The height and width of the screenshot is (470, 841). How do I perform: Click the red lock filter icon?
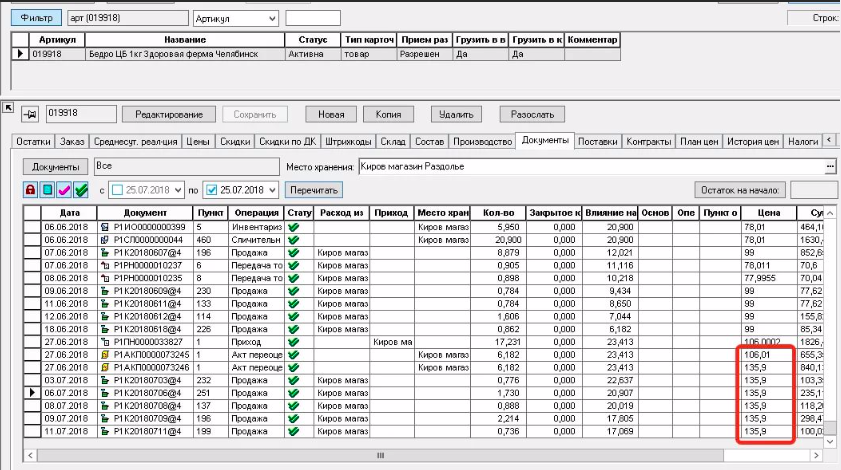click(x=32, y=190)
